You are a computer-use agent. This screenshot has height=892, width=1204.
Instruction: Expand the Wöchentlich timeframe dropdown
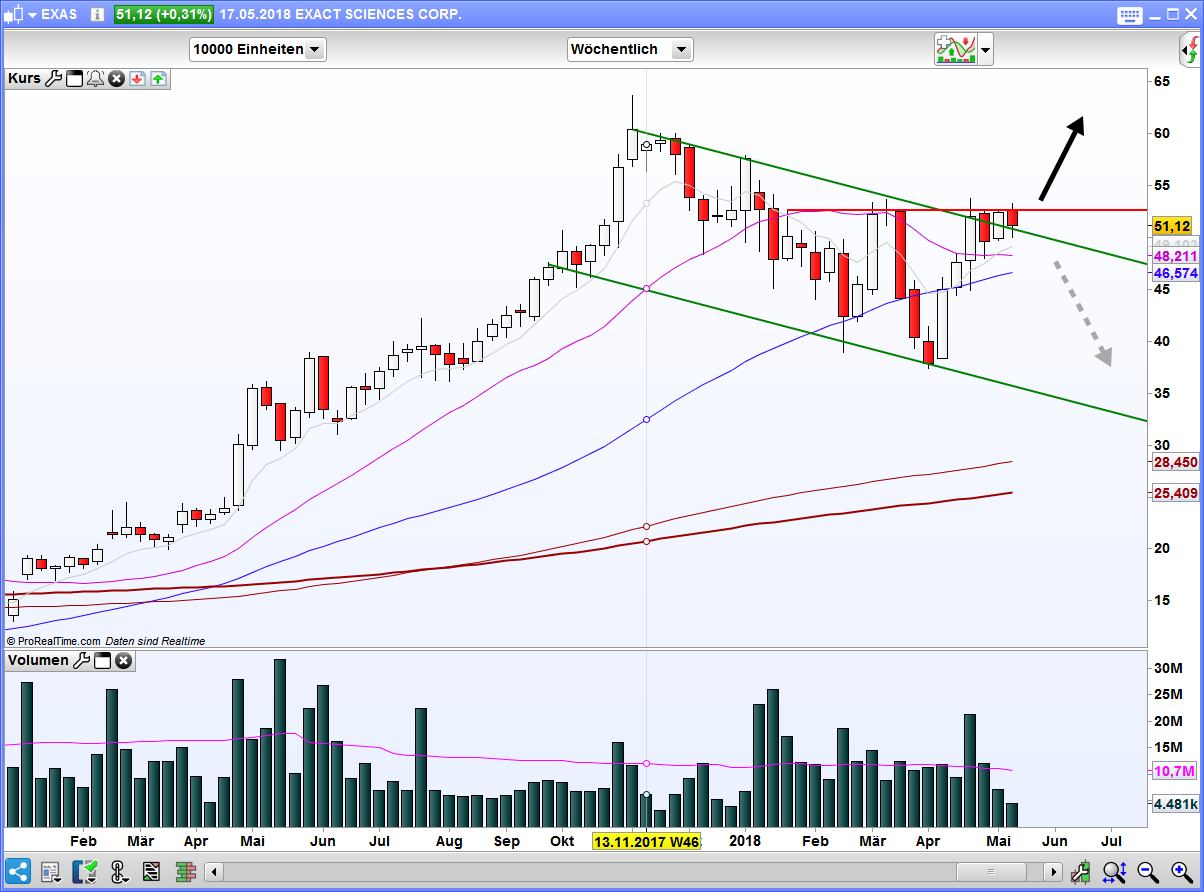tap(630, 49)
